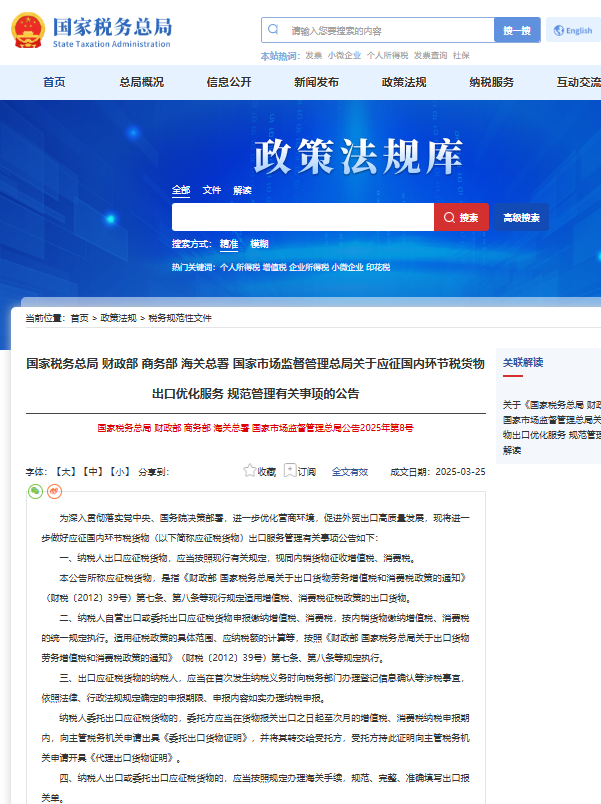601x804 pixels.
Task: Select the 文件 search tab
Action: tap(211, 190)
